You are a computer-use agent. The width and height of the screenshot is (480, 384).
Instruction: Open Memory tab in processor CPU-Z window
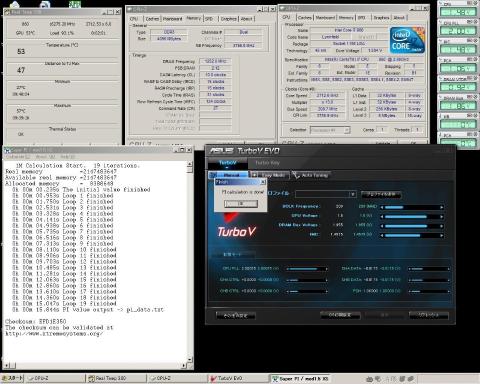coord(346,18)
